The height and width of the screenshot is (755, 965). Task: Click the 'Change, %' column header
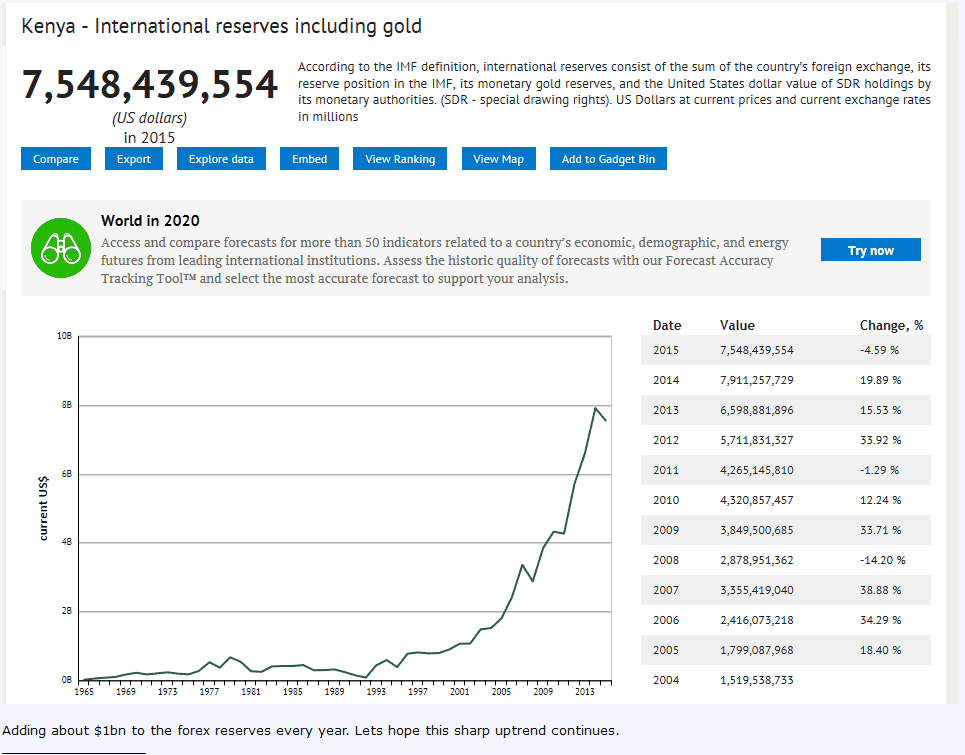[892, 326]
